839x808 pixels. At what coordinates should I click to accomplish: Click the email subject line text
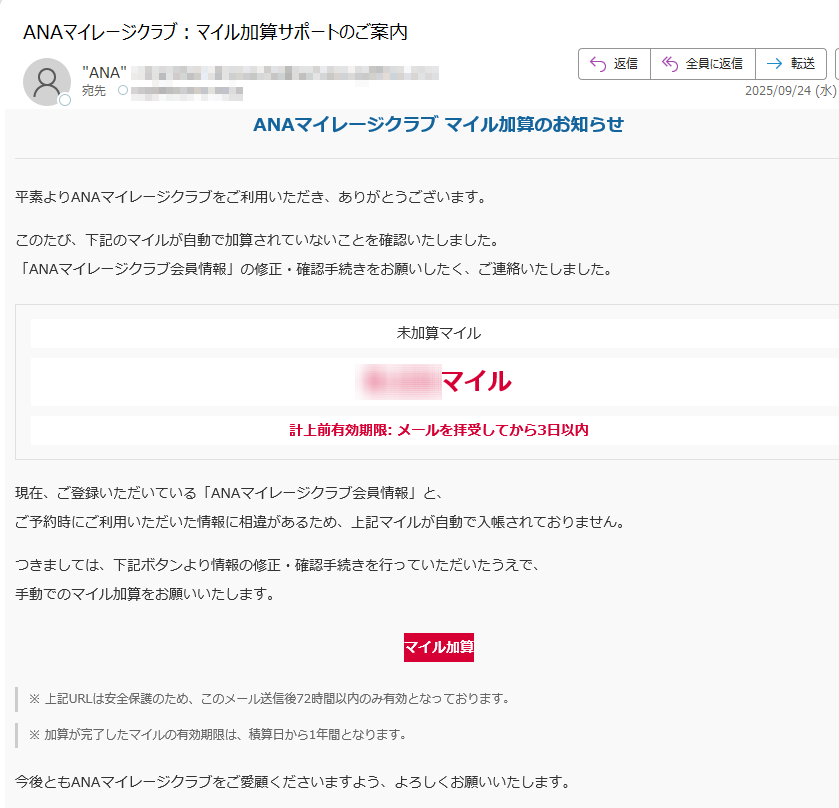pyautogui.click(x=215, y=32)
